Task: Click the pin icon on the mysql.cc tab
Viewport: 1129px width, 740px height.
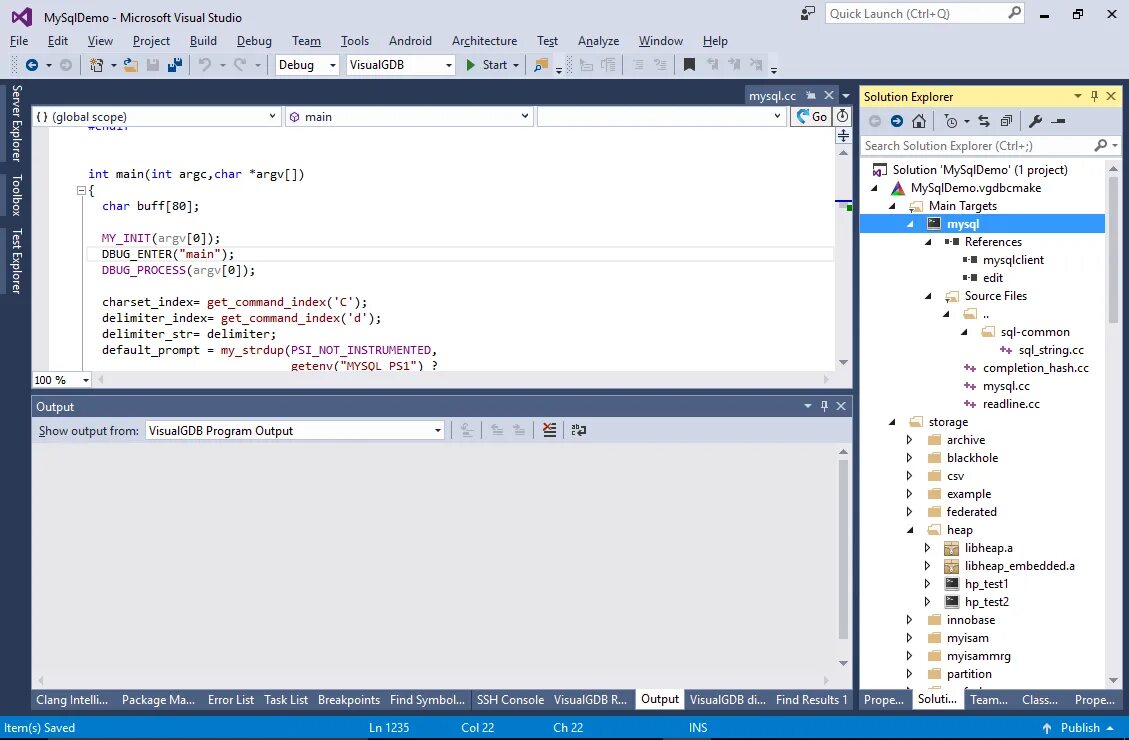Action: click(x=811, y=95)
